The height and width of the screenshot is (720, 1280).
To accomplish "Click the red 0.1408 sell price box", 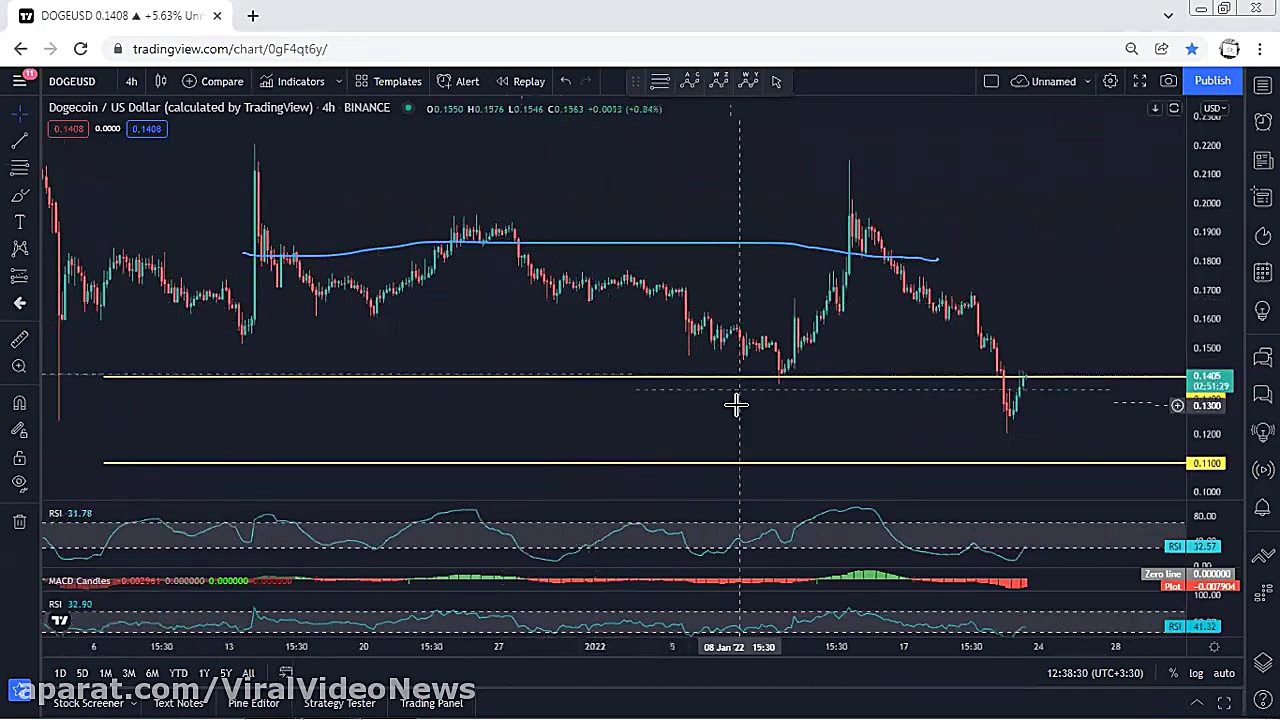I will [x=68, y=129].
